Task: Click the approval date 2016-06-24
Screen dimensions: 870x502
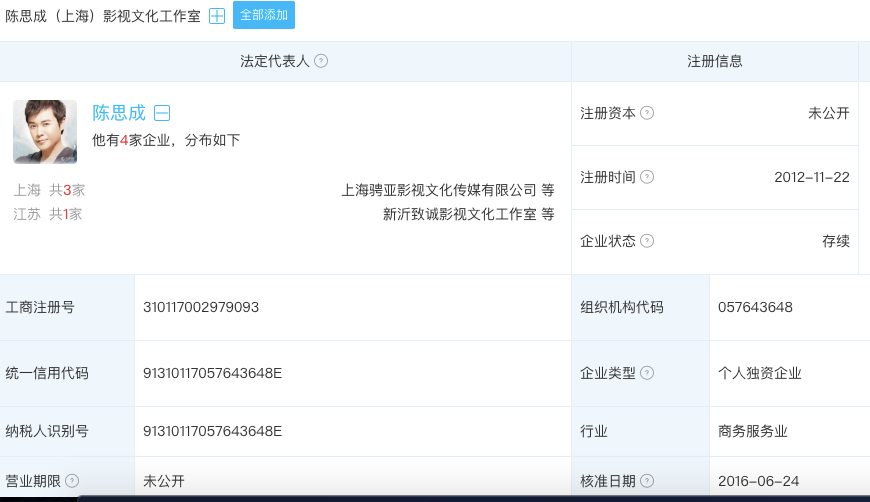Action: pyautogui.click(x=758, y=481)
